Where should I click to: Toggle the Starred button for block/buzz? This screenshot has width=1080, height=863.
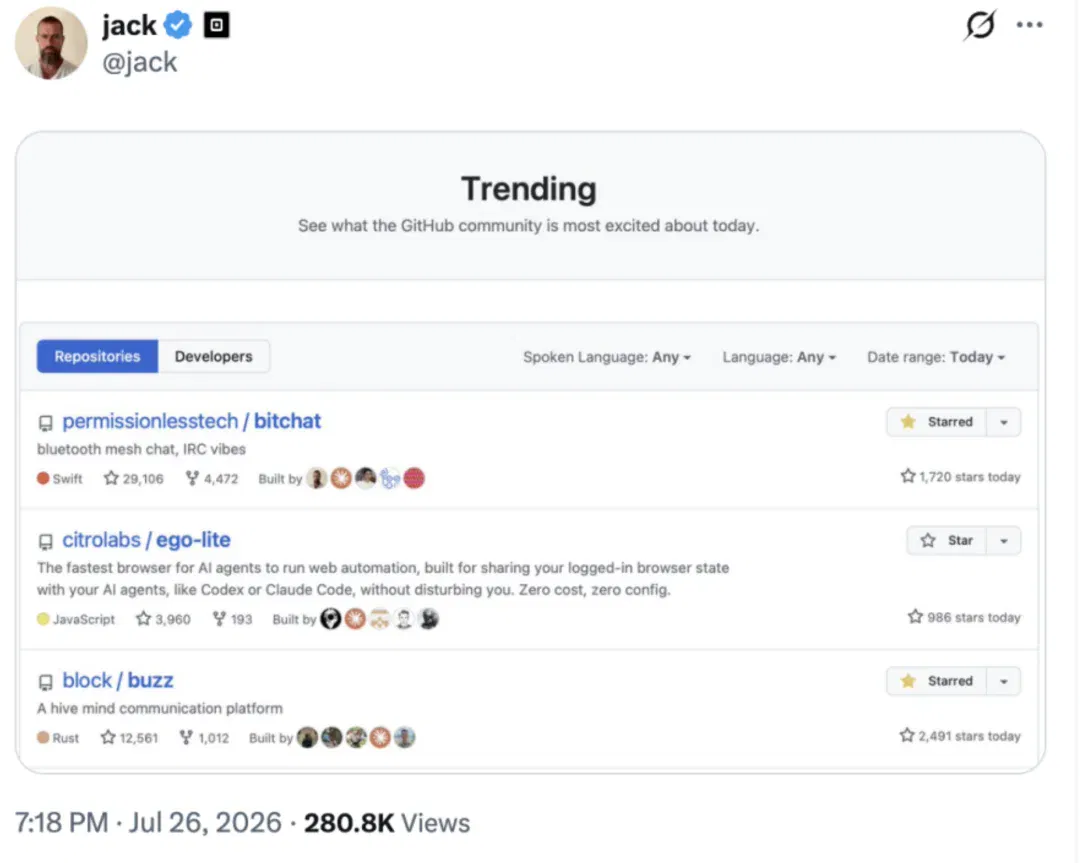(937, 681)
